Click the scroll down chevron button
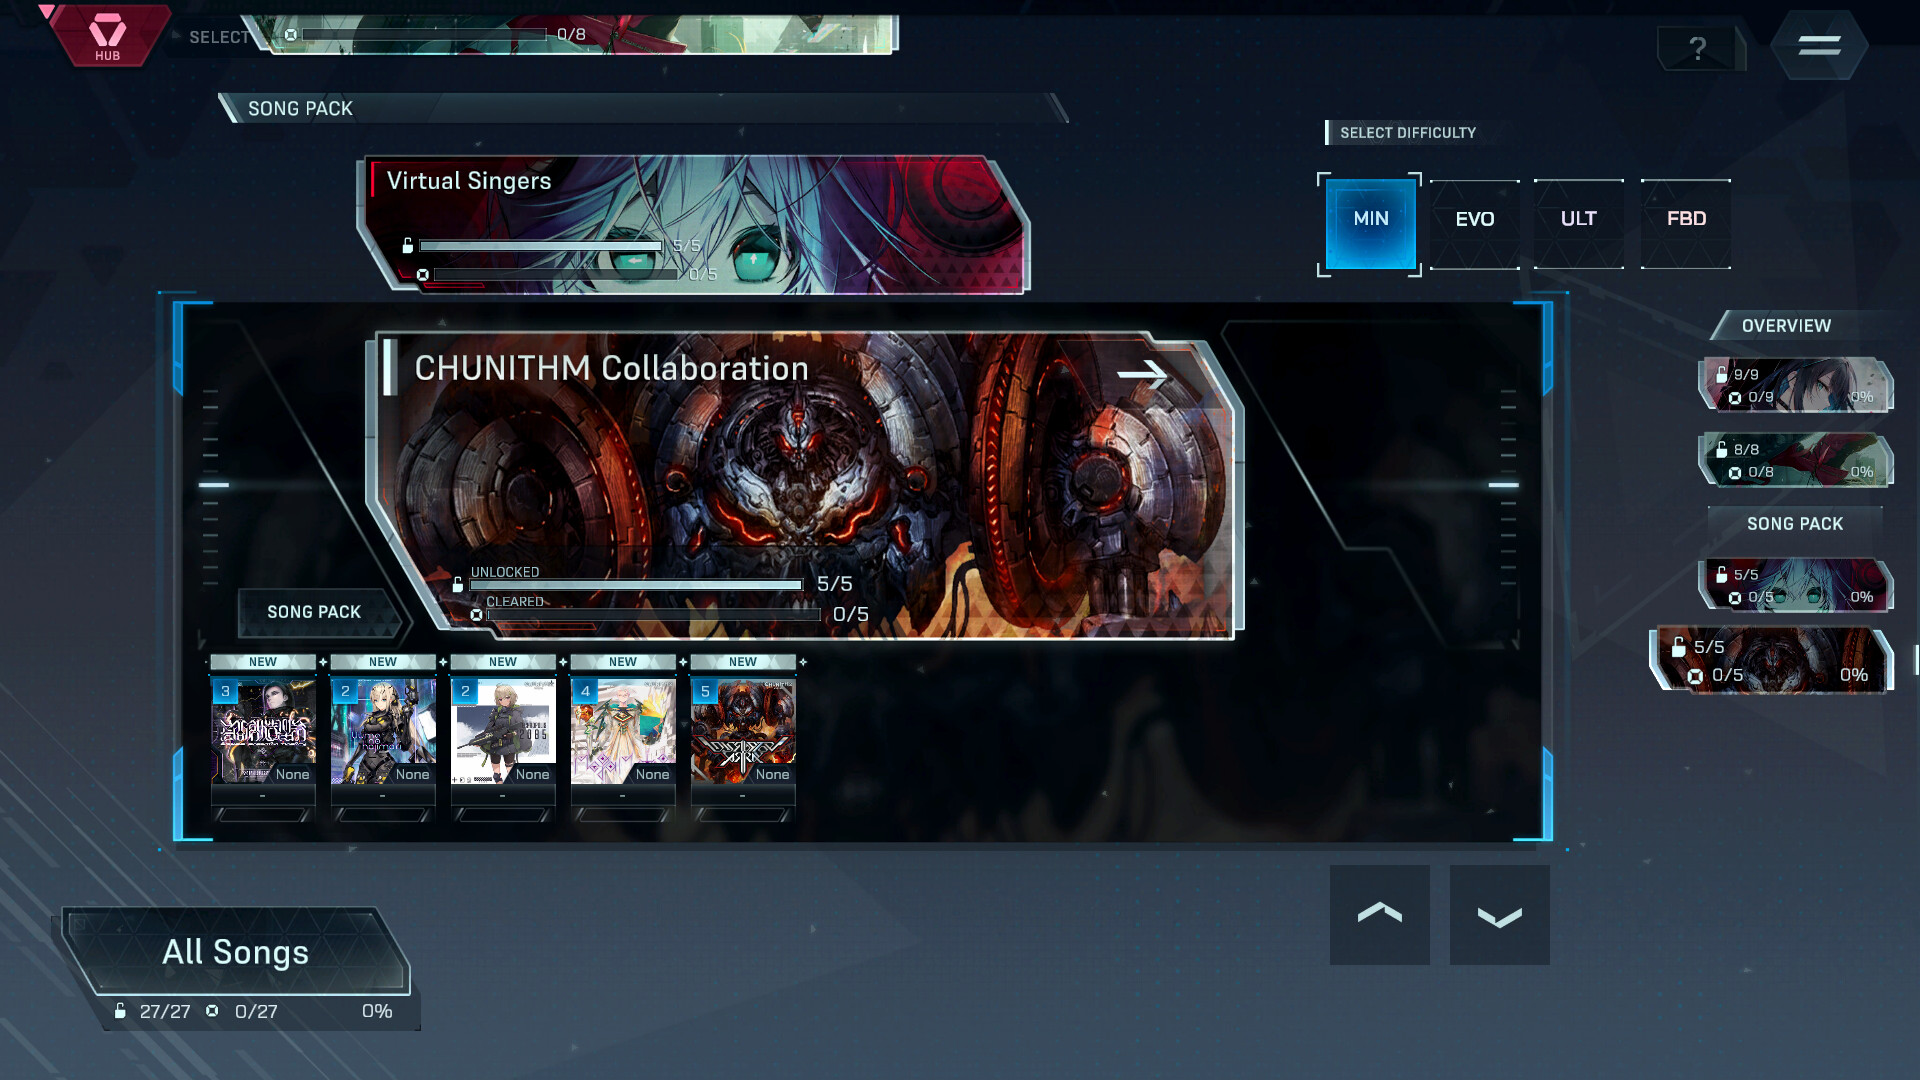Image resolution: width=1920 pixels, height=1080 pixels. coord(1500,914)
